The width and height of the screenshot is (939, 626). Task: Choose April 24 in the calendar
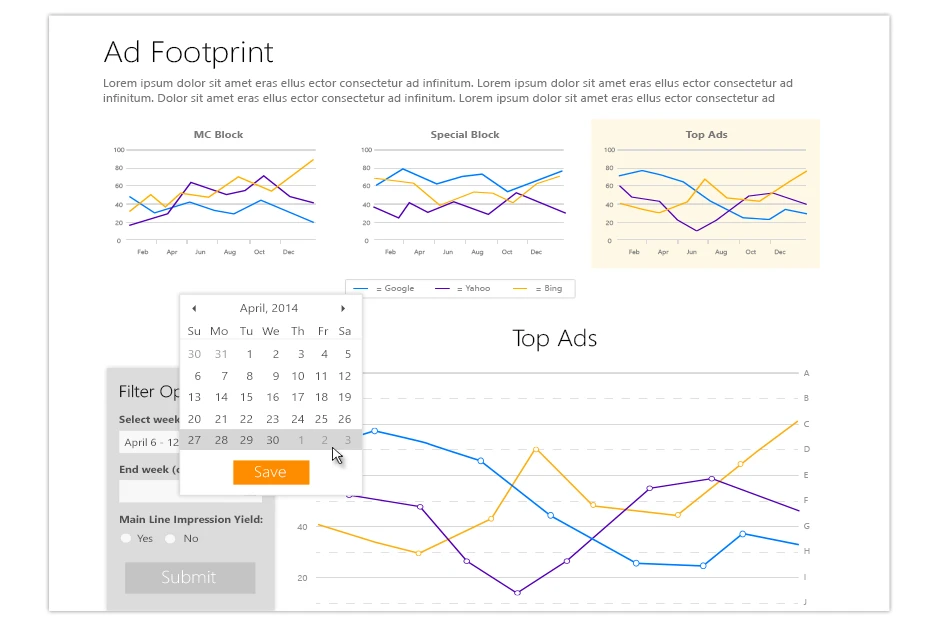pos(298,419)
